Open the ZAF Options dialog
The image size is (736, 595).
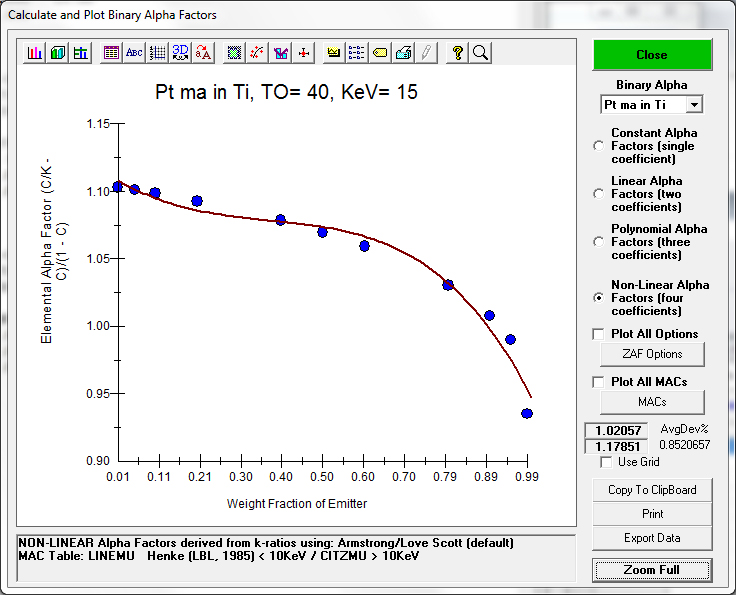[651, 354]
